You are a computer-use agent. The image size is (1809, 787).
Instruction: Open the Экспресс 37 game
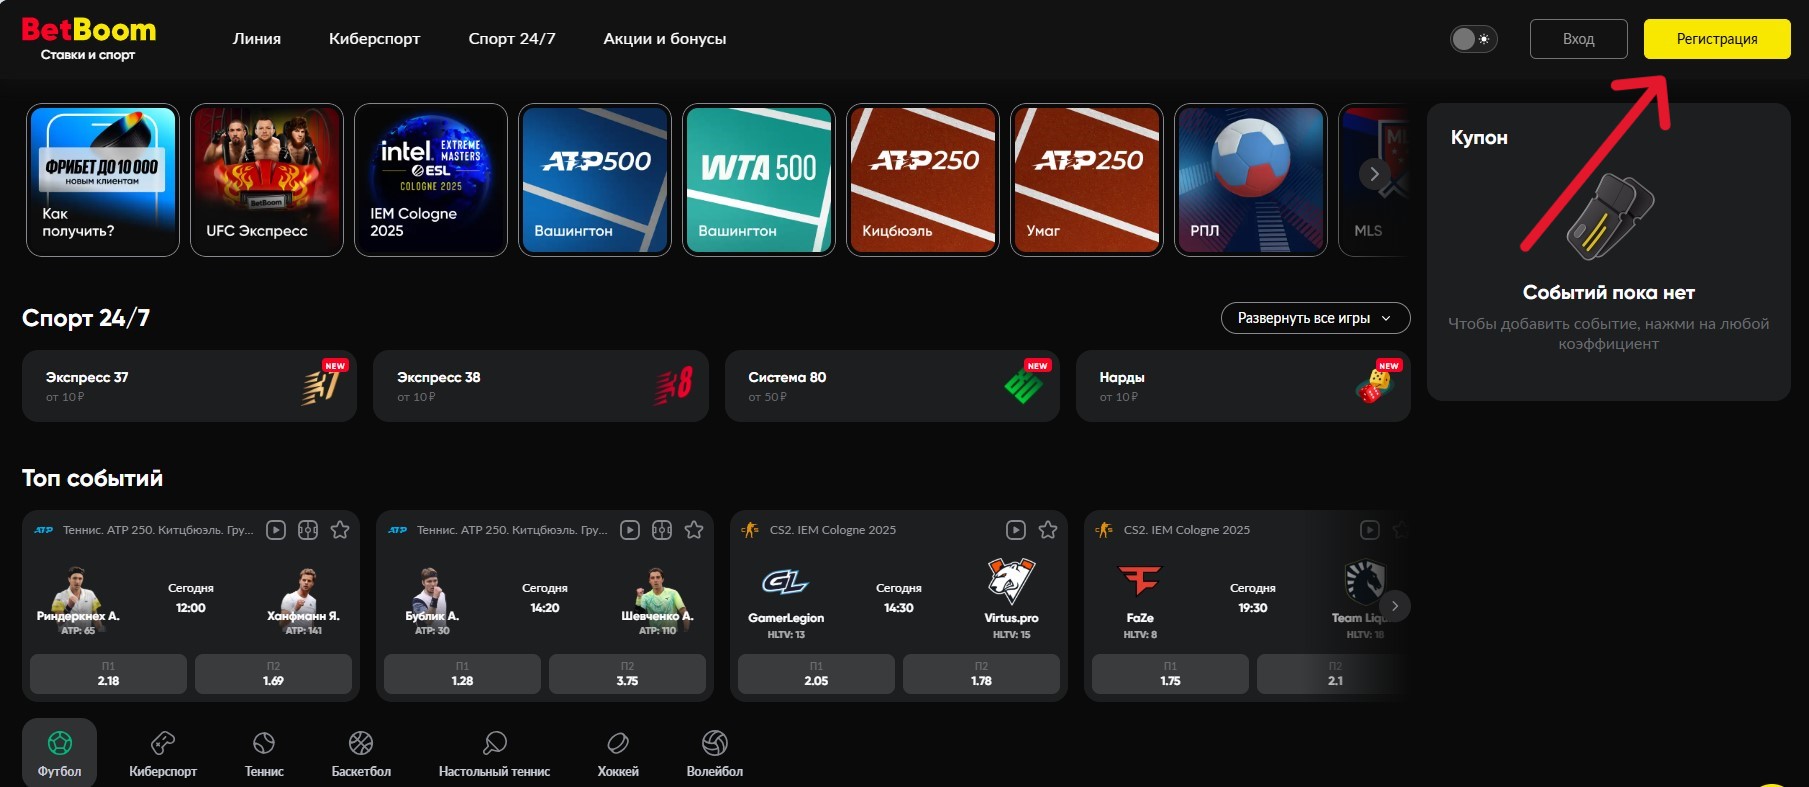[x=189, y=386]
